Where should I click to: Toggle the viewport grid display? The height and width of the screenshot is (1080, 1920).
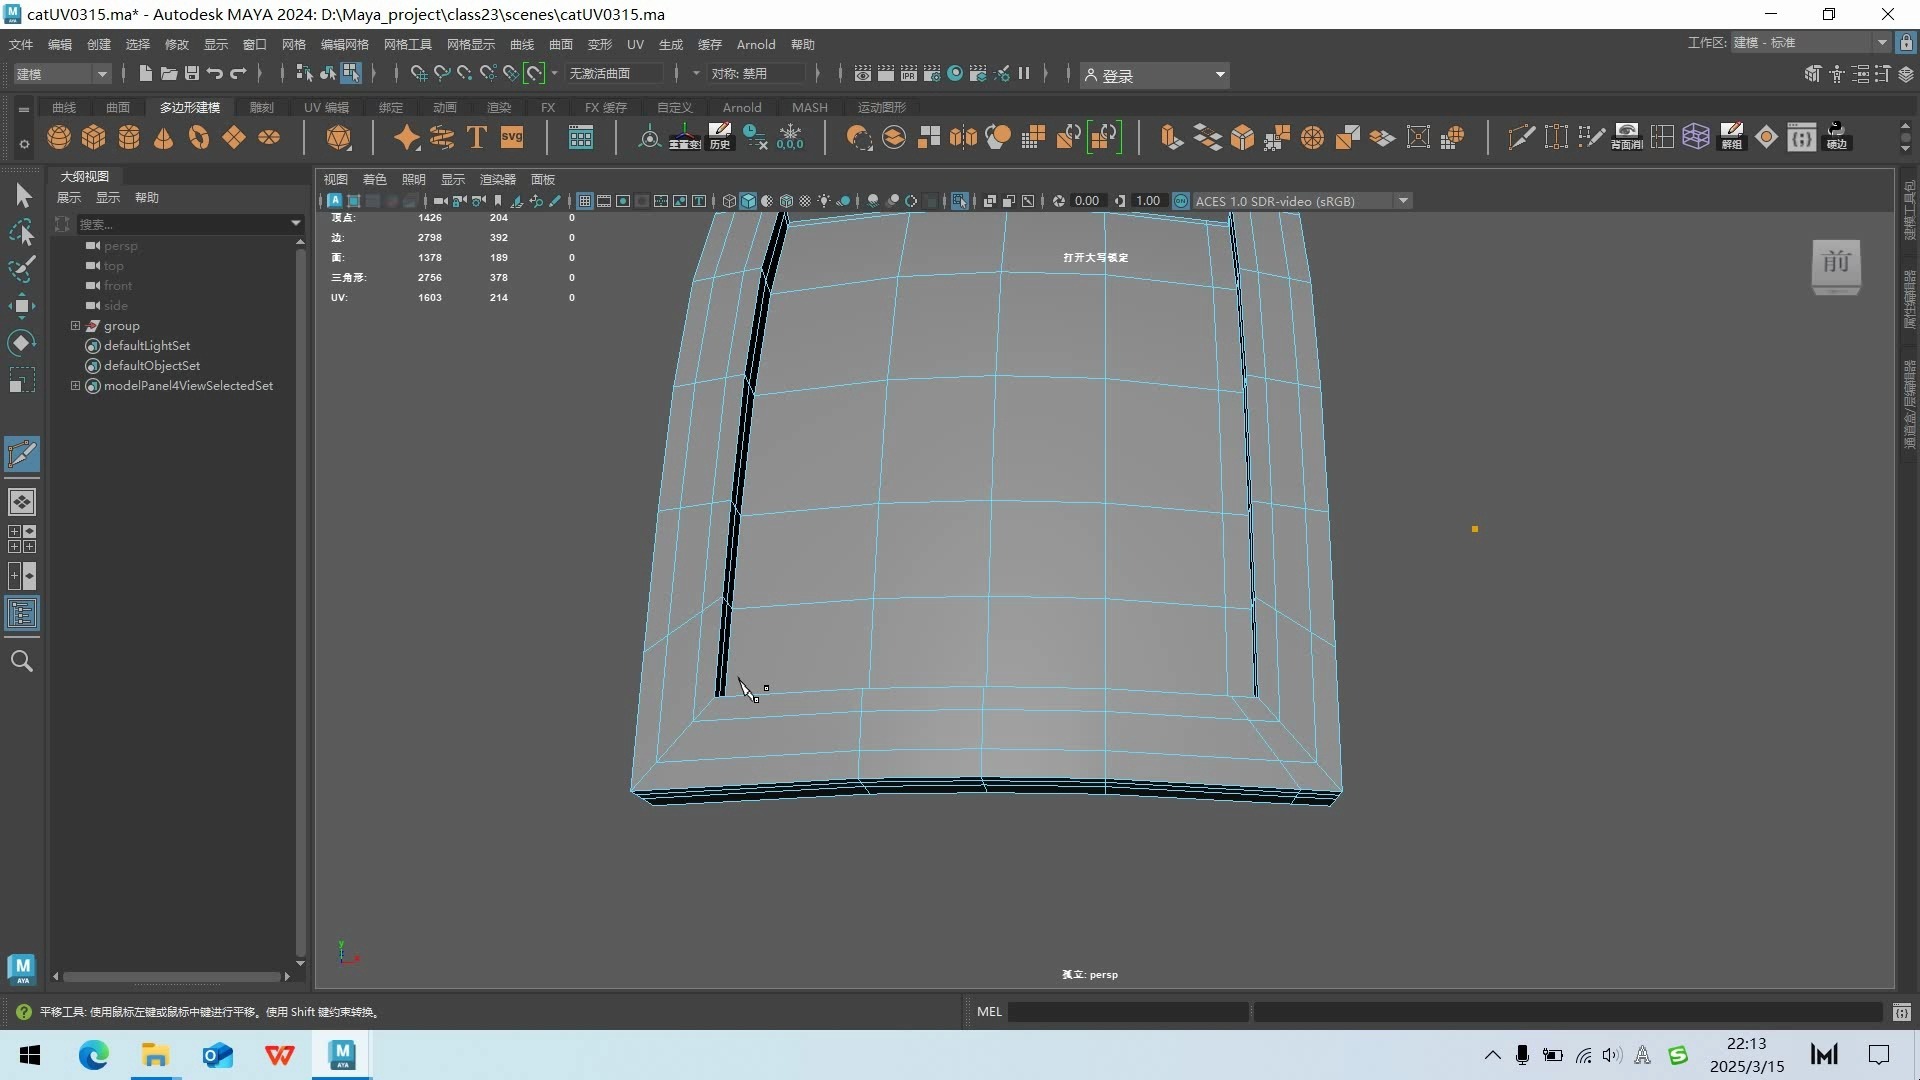click(585, 201)
